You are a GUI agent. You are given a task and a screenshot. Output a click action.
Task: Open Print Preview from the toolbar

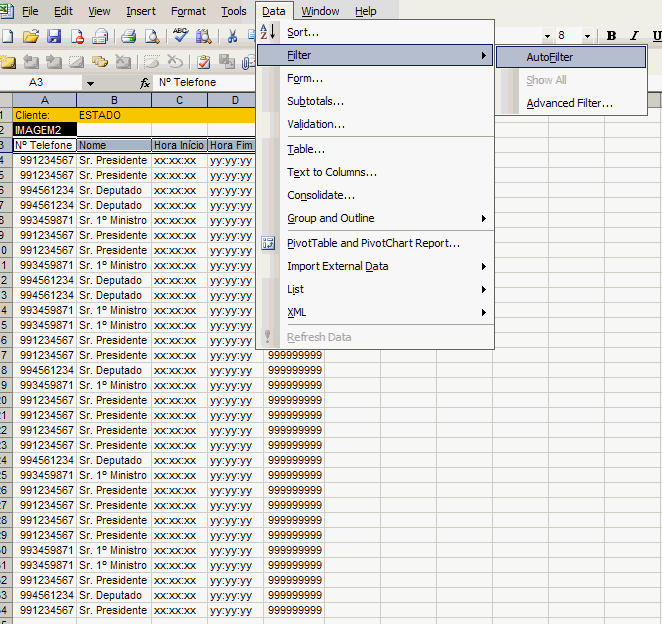point(151,37)
